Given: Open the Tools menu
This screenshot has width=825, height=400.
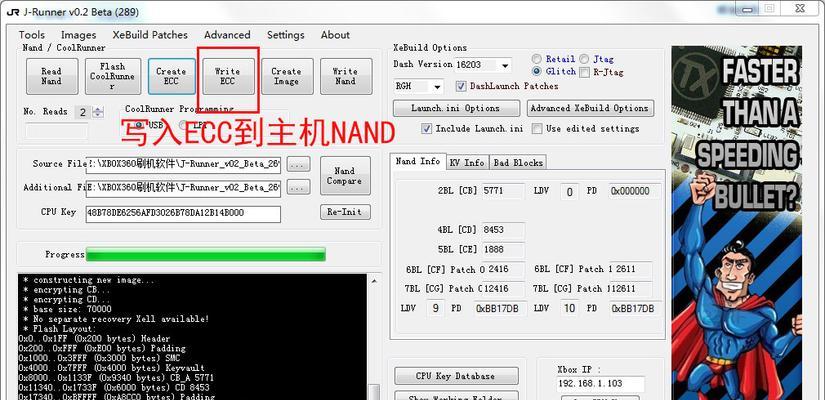Looking at the screenshot, I should (x=32, y=35).
